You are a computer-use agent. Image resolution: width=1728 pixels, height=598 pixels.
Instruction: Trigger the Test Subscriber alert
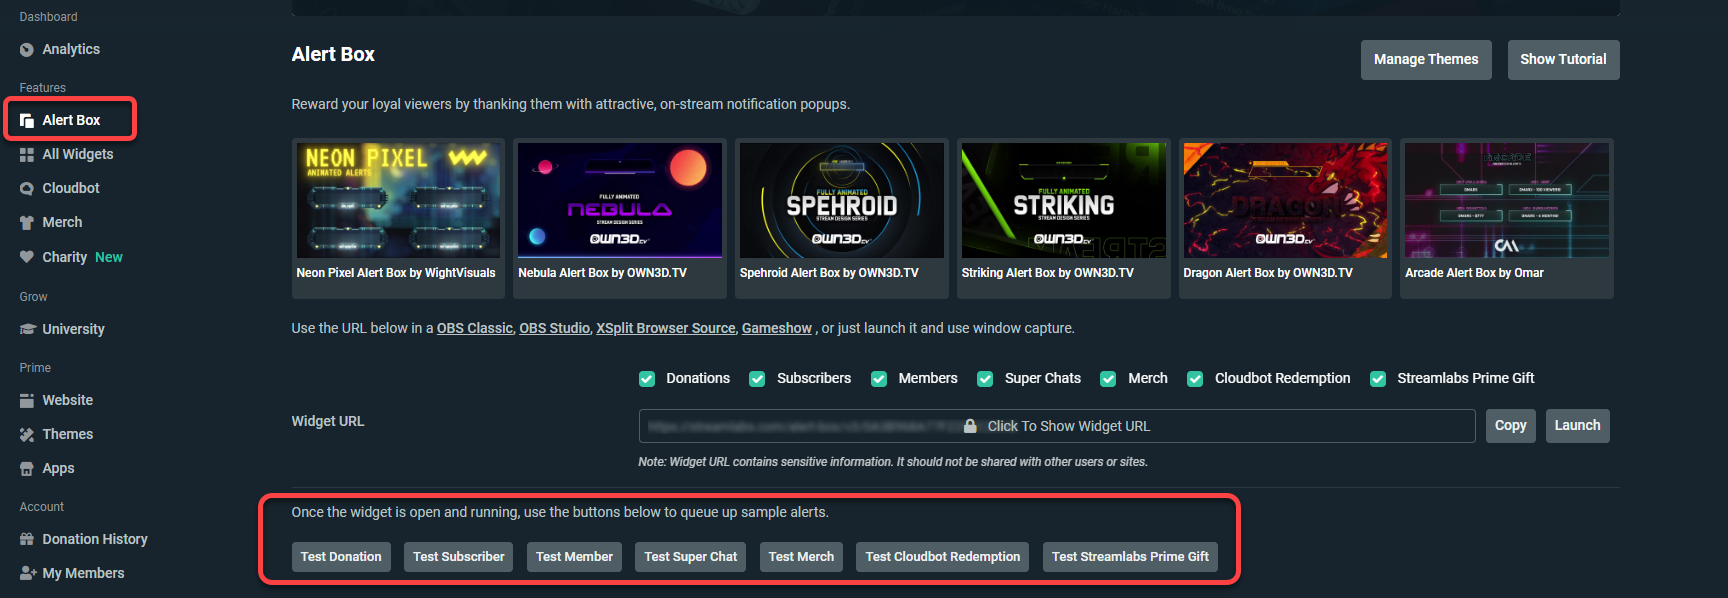459,557
